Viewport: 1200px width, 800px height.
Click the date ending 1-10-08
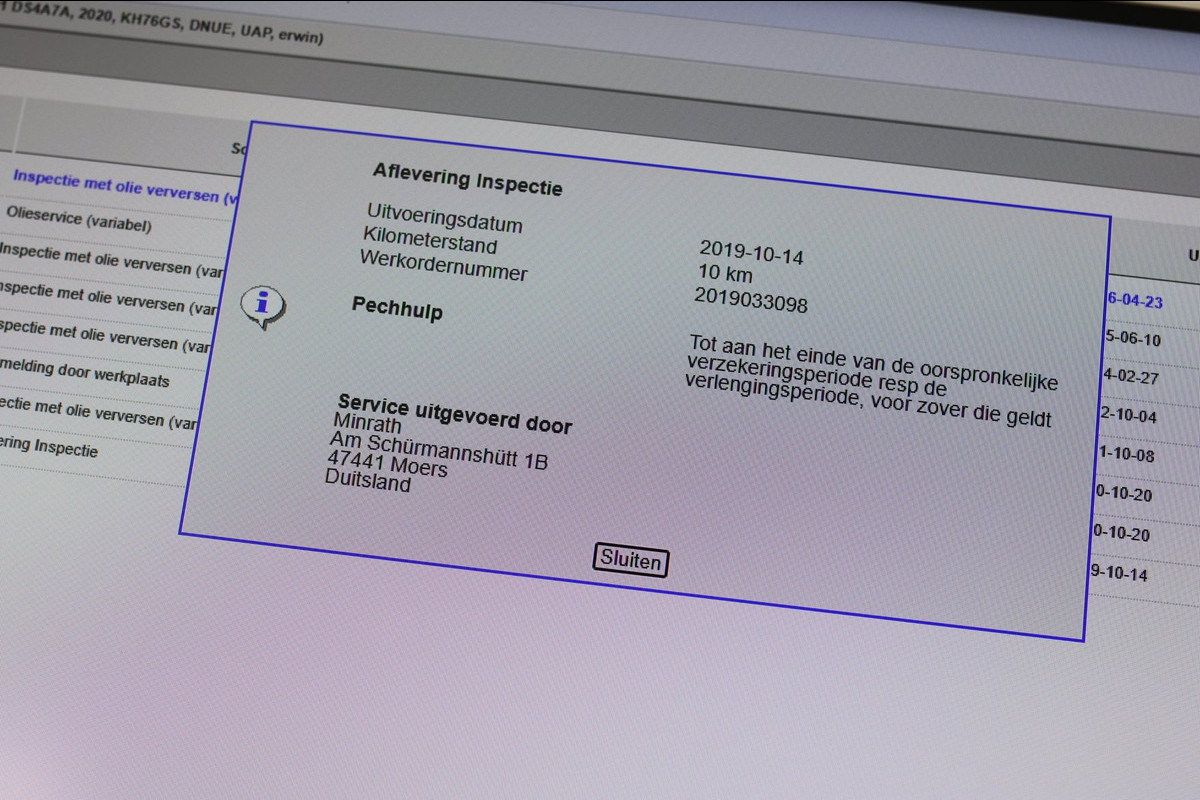pyautogui.click(x=1126, y=455)
